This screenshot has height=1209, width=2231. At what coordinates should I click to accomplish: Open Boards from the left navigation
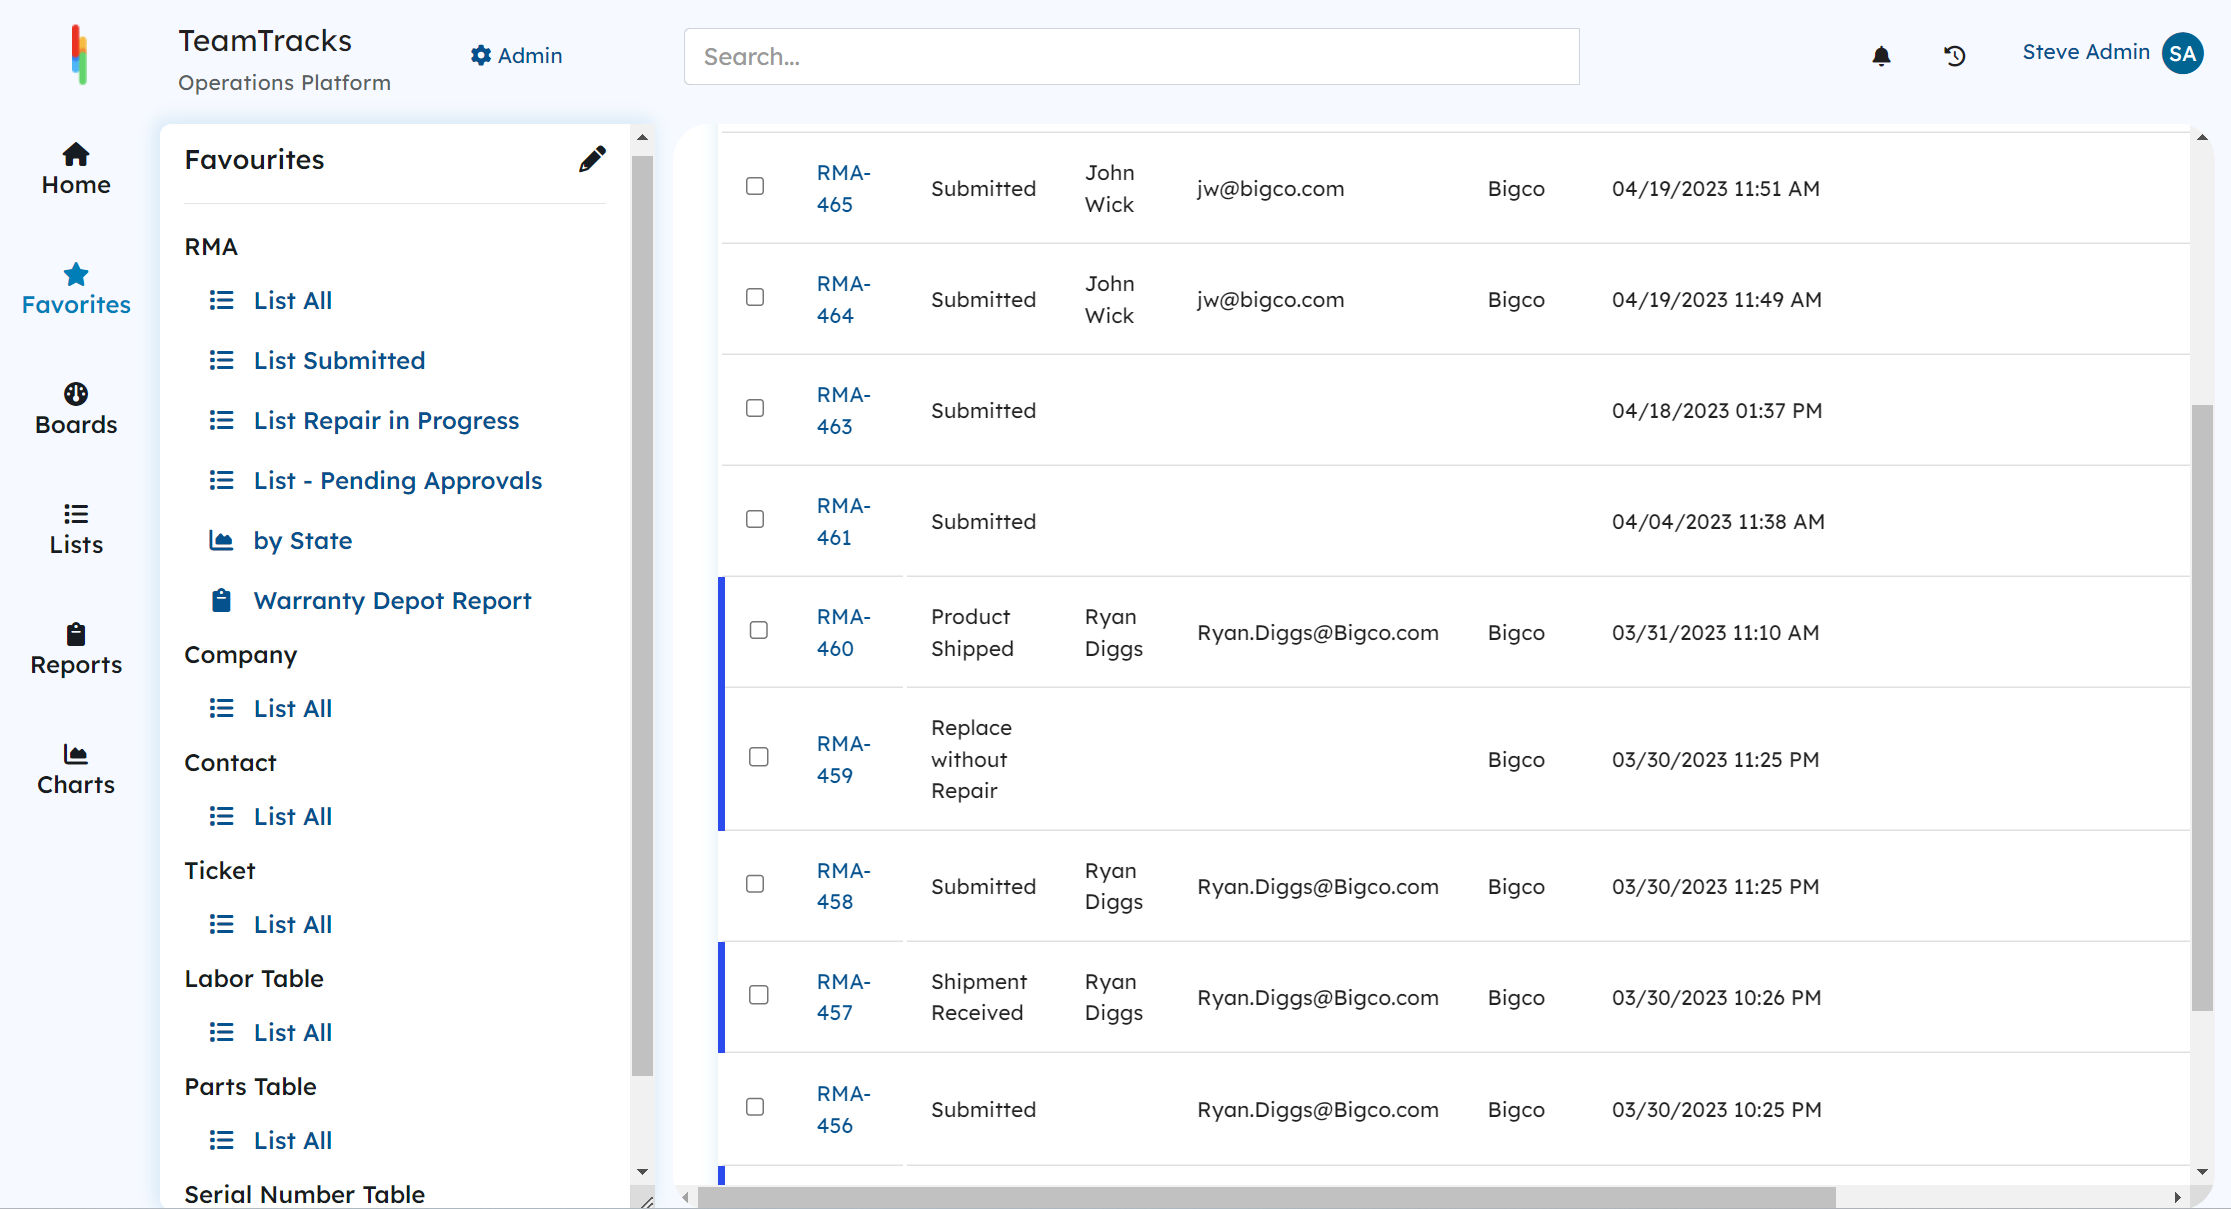(76, 409)
